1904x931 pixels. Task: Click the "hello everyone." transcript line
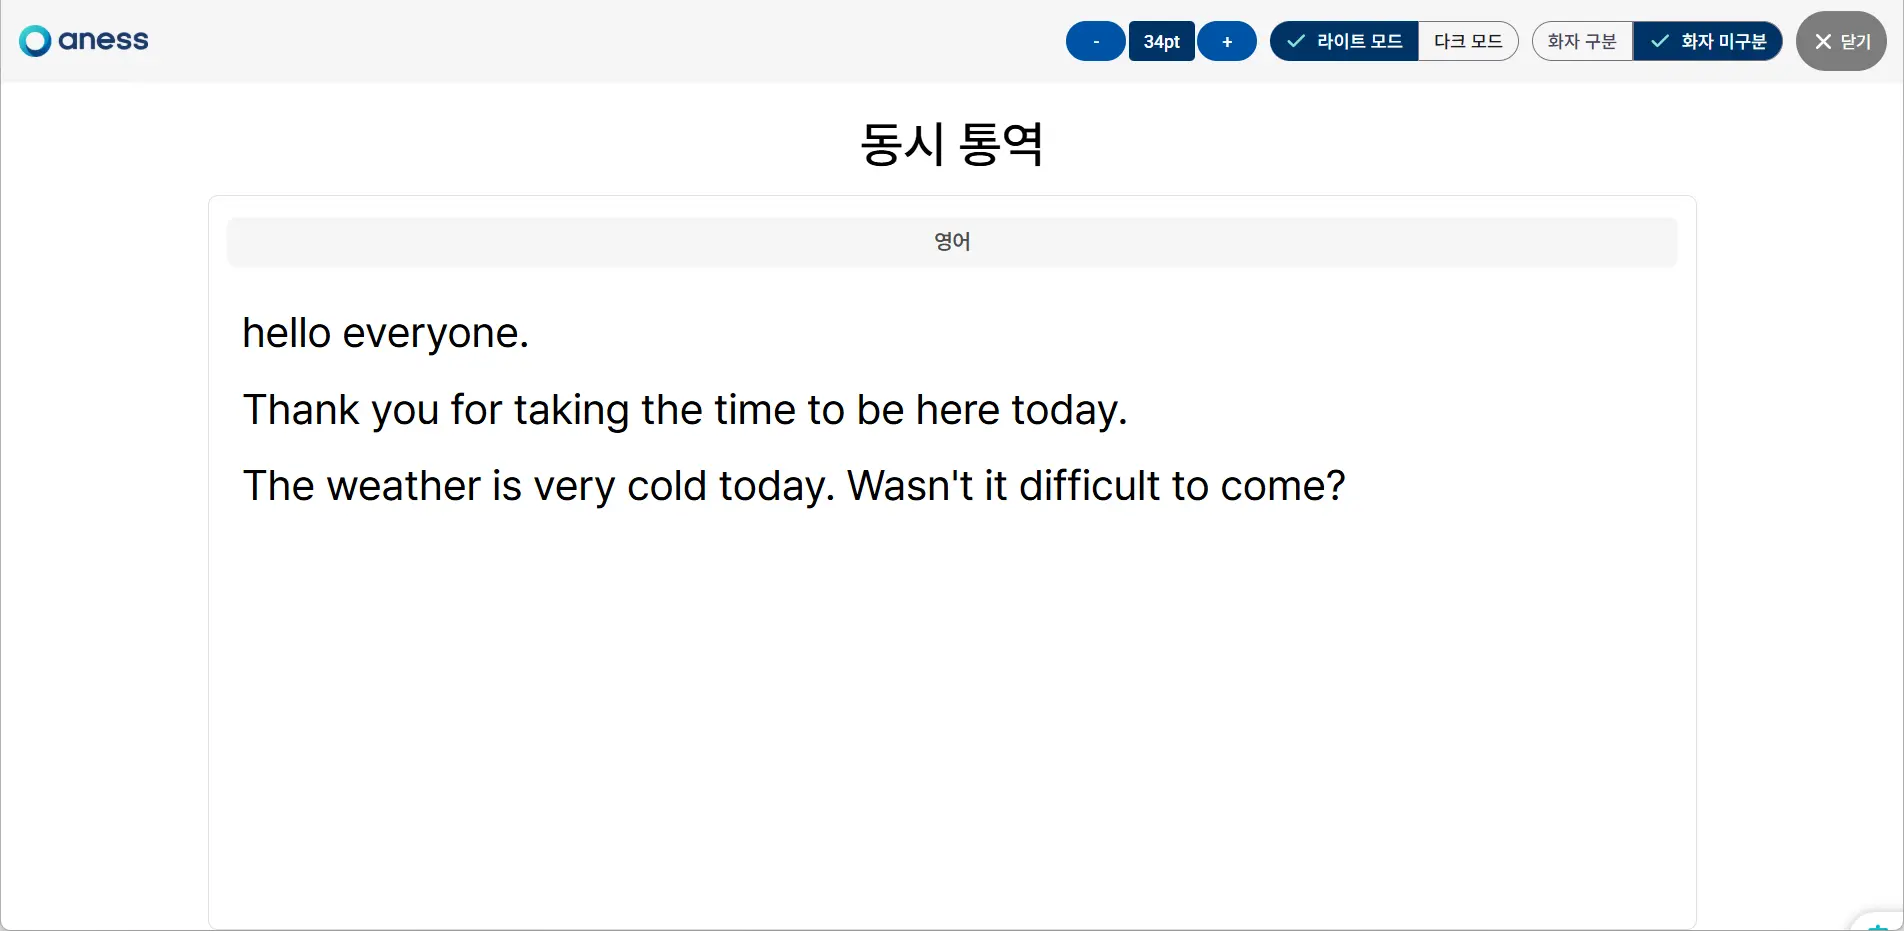click(385, 333)
